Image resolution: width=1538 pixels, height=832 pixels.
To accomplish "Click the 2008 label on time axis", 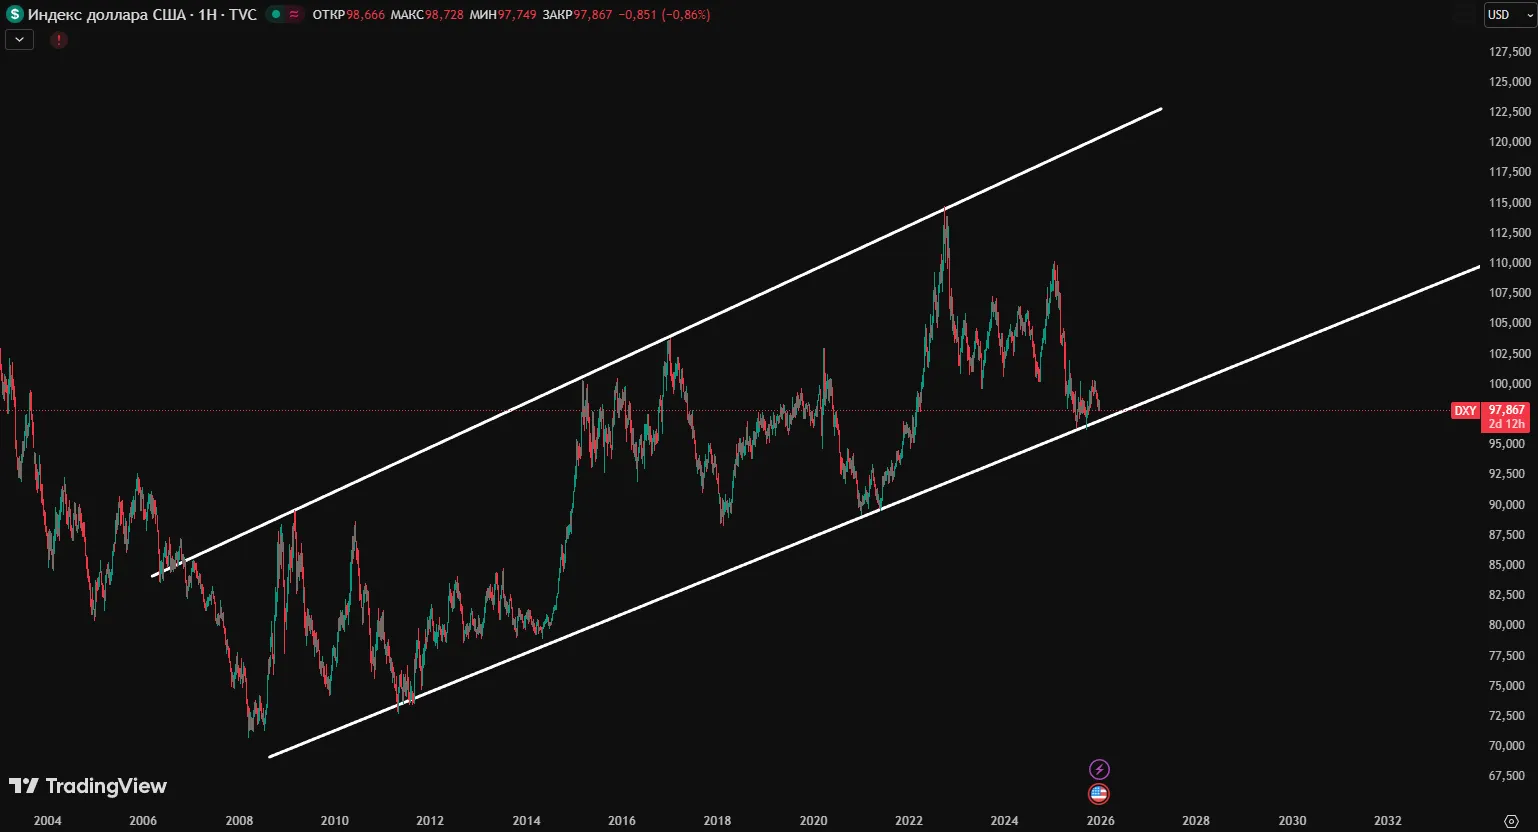I will coord(239,821).
